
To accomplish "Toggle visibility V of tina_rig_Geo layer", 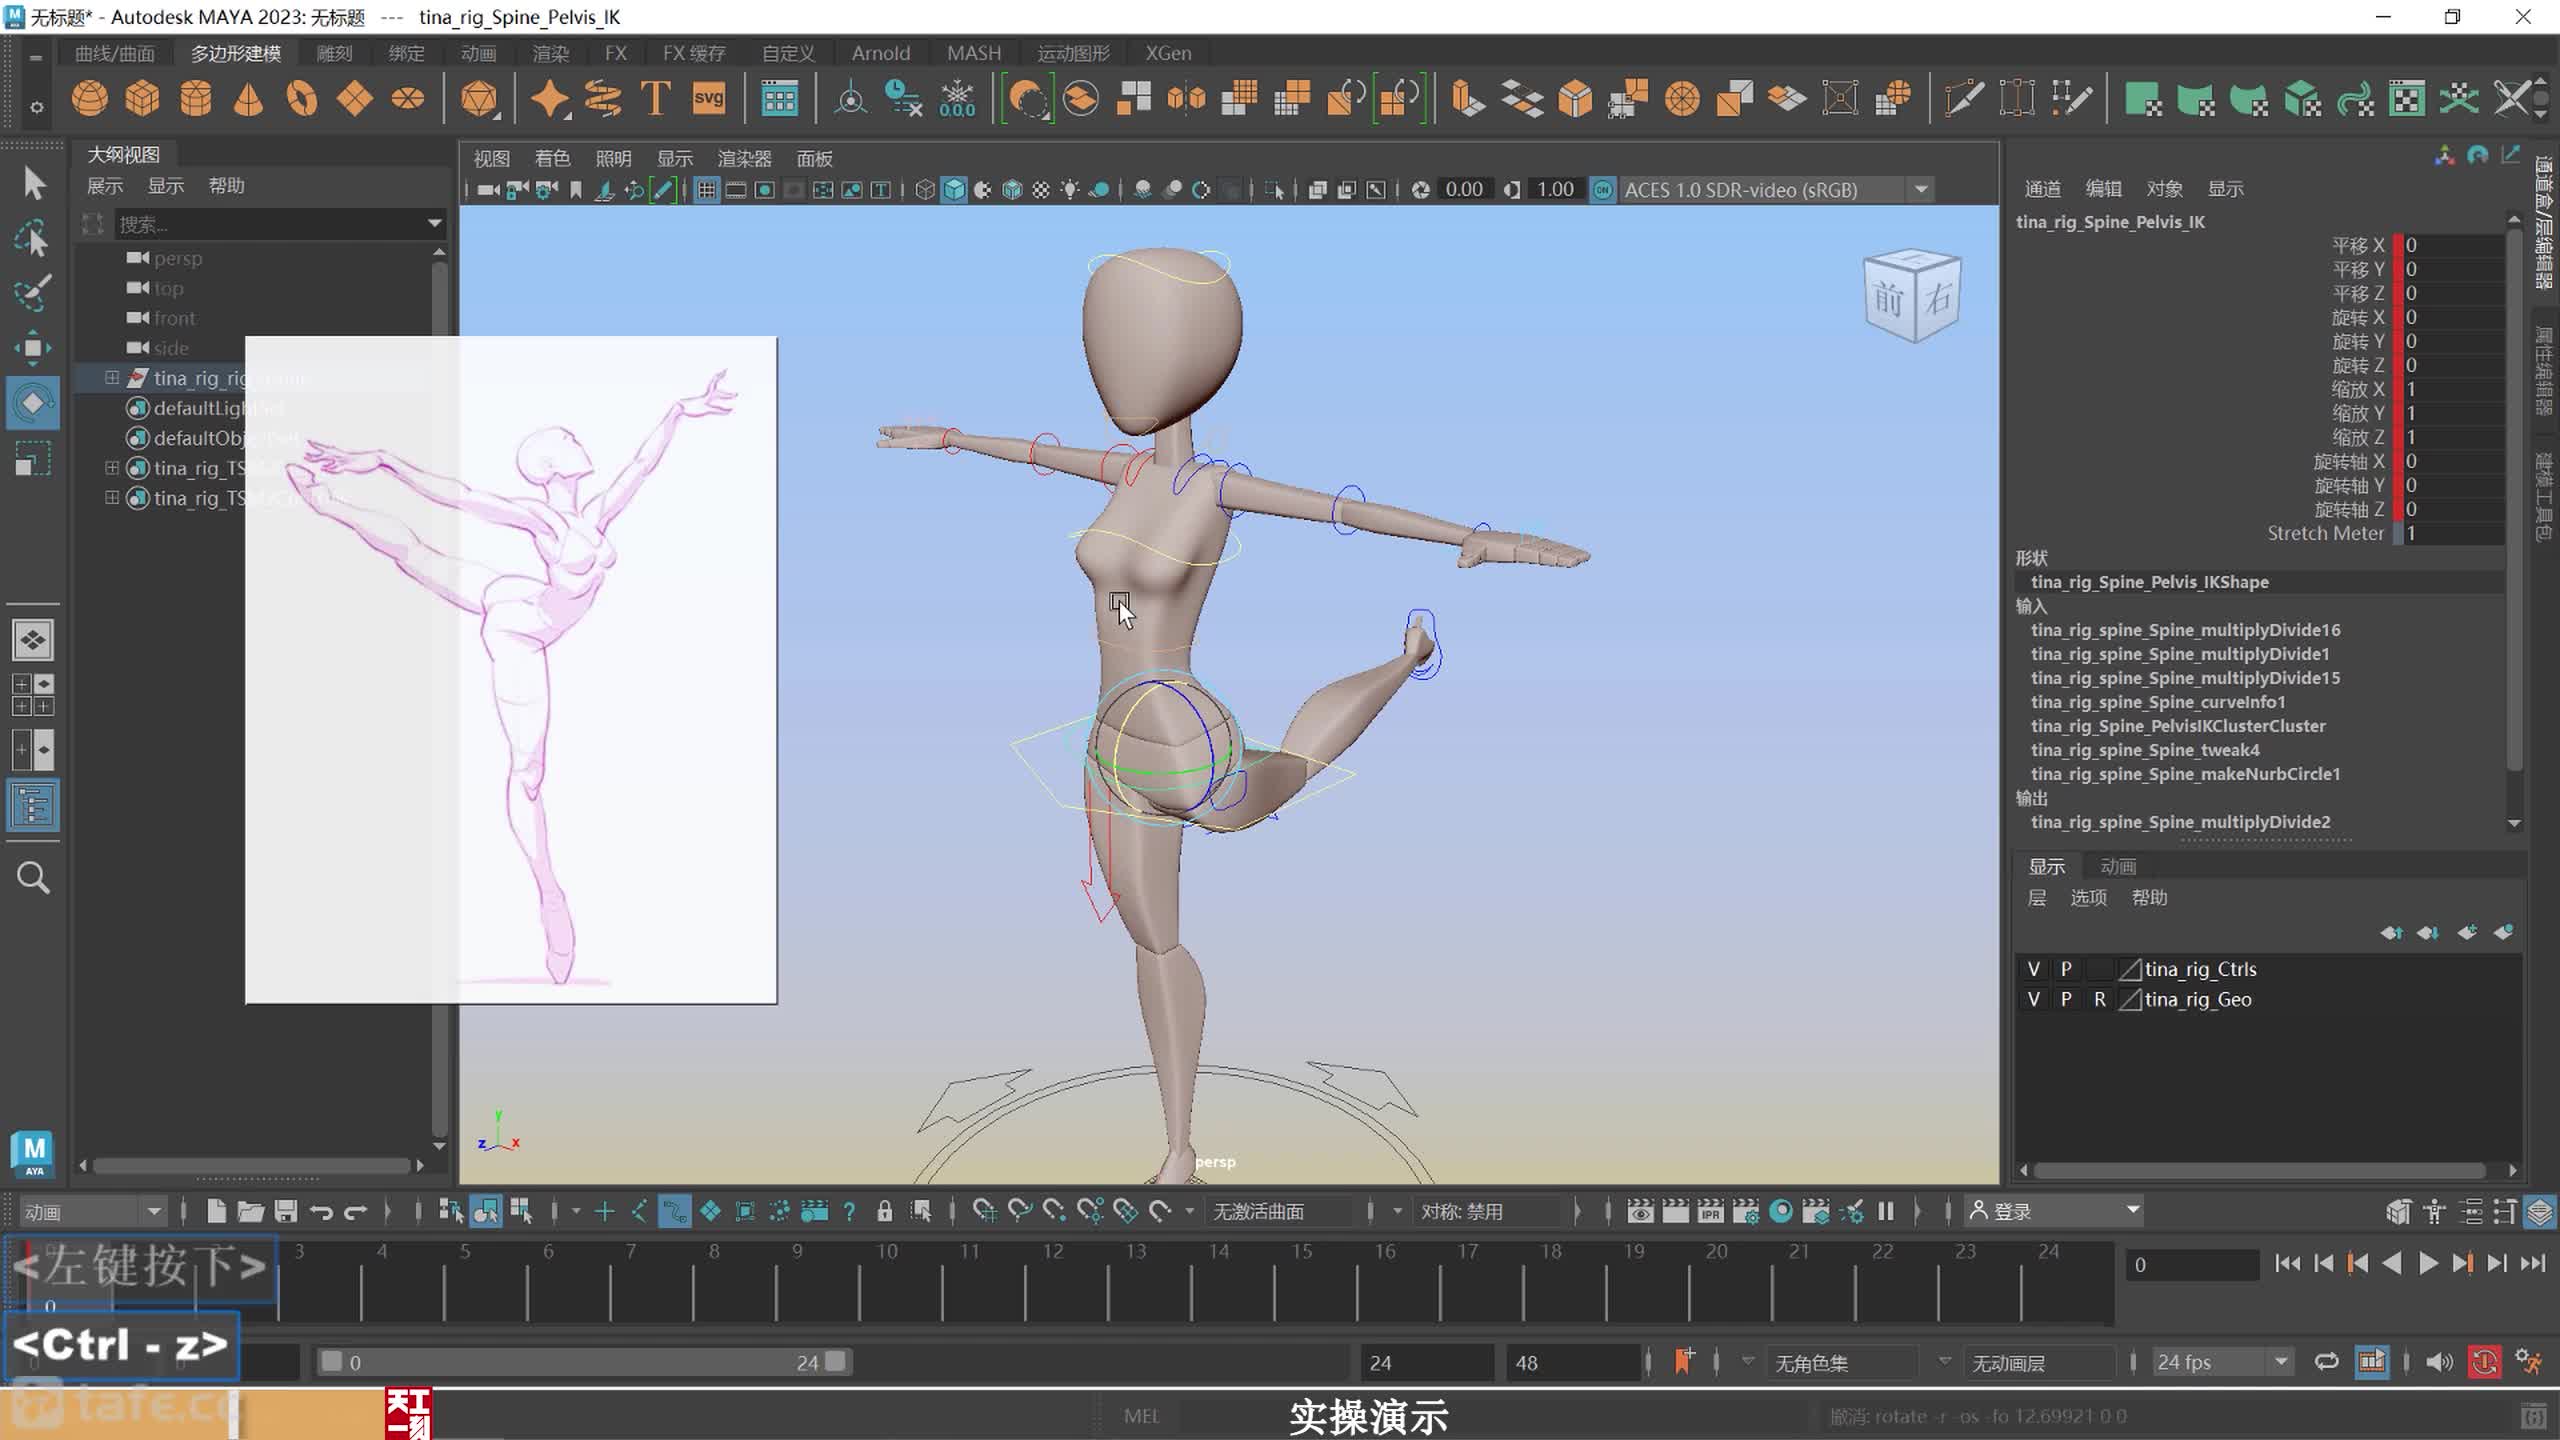I will 2033,999.
